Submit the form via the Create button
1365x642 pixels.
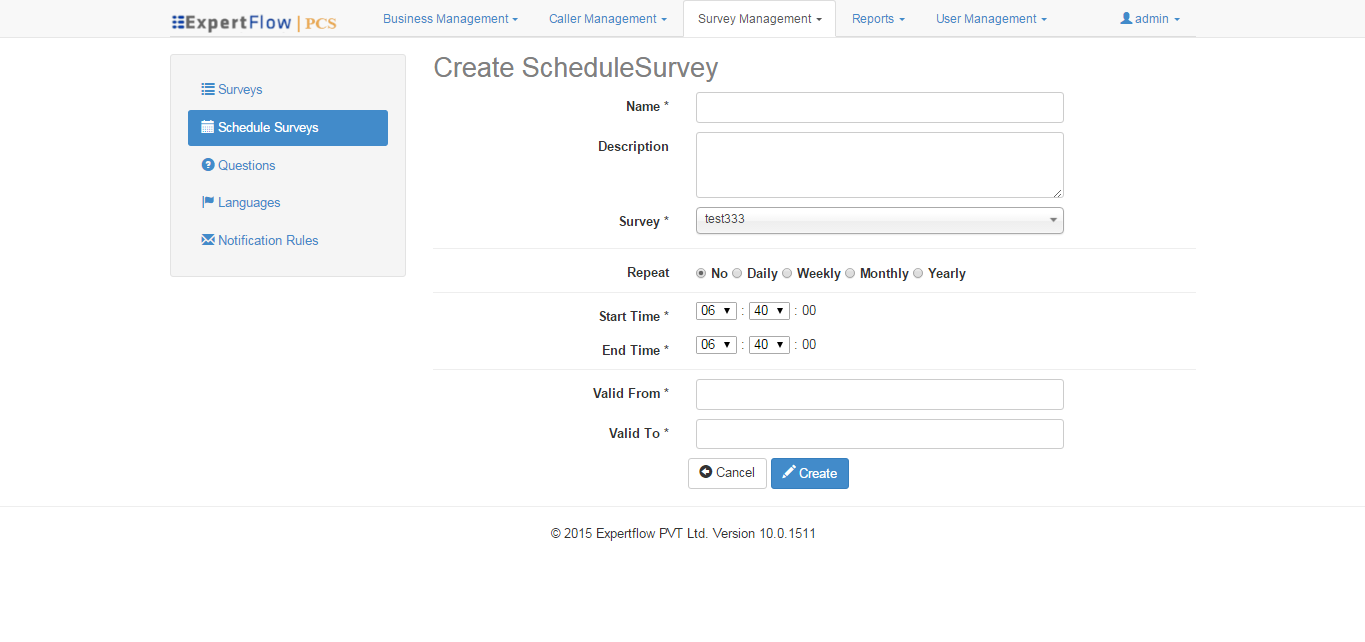tap(810, 472)
